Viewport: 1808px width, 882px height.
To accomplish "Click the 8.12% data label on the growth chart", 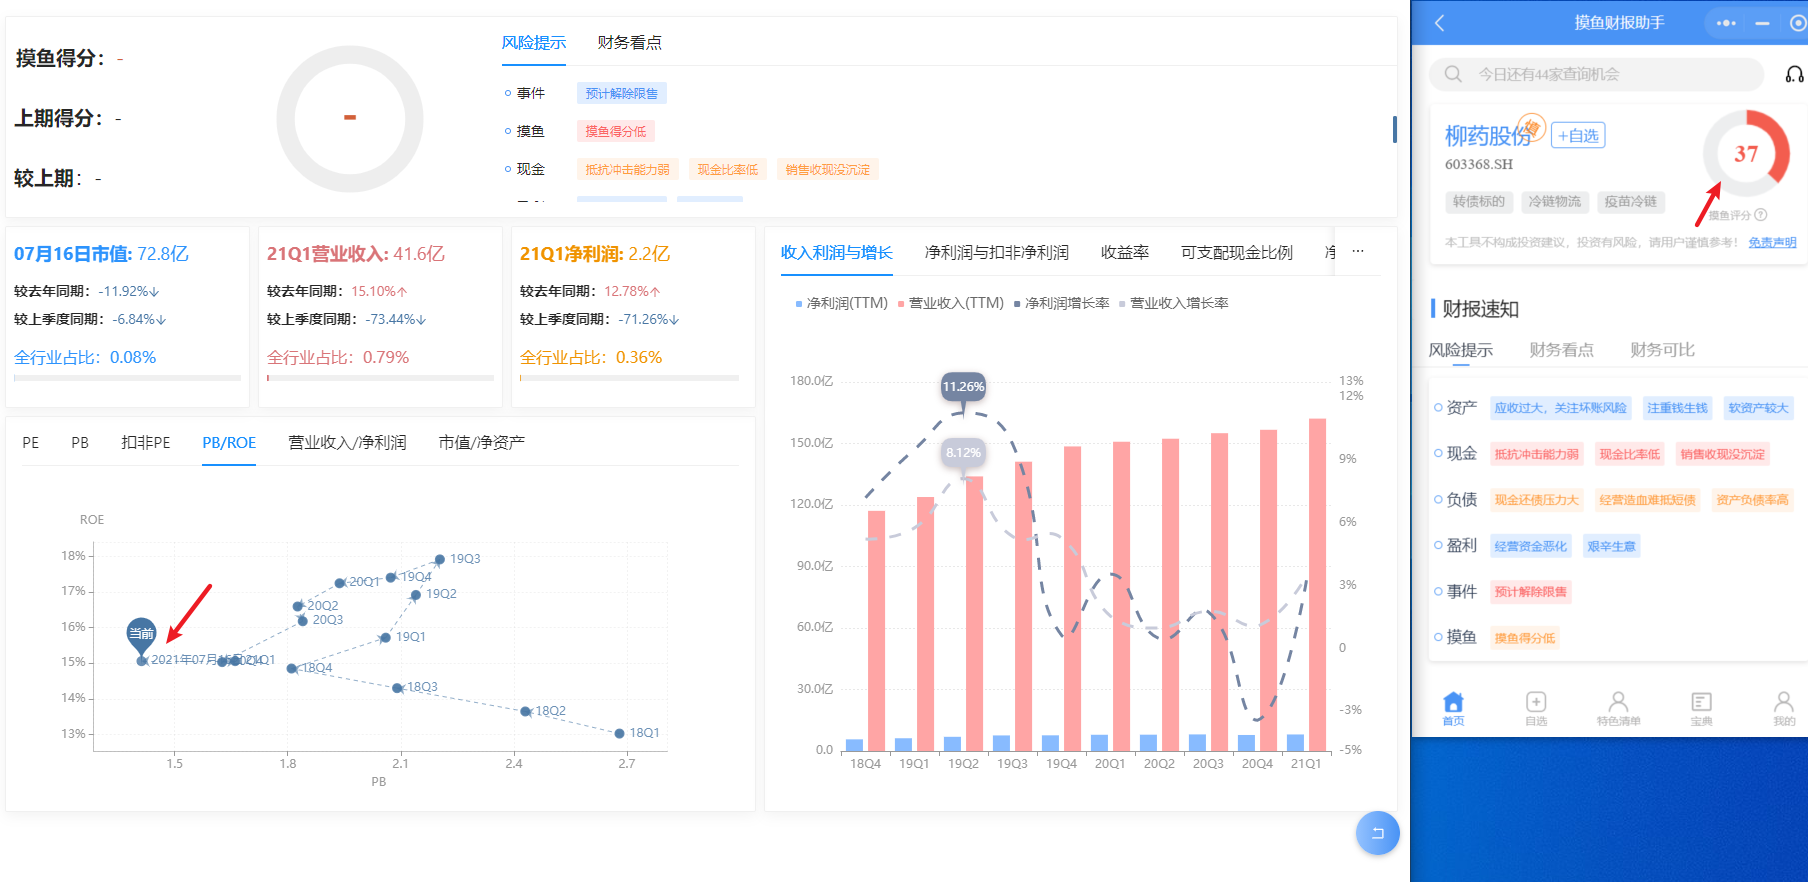I will click(x=963, y=453).
